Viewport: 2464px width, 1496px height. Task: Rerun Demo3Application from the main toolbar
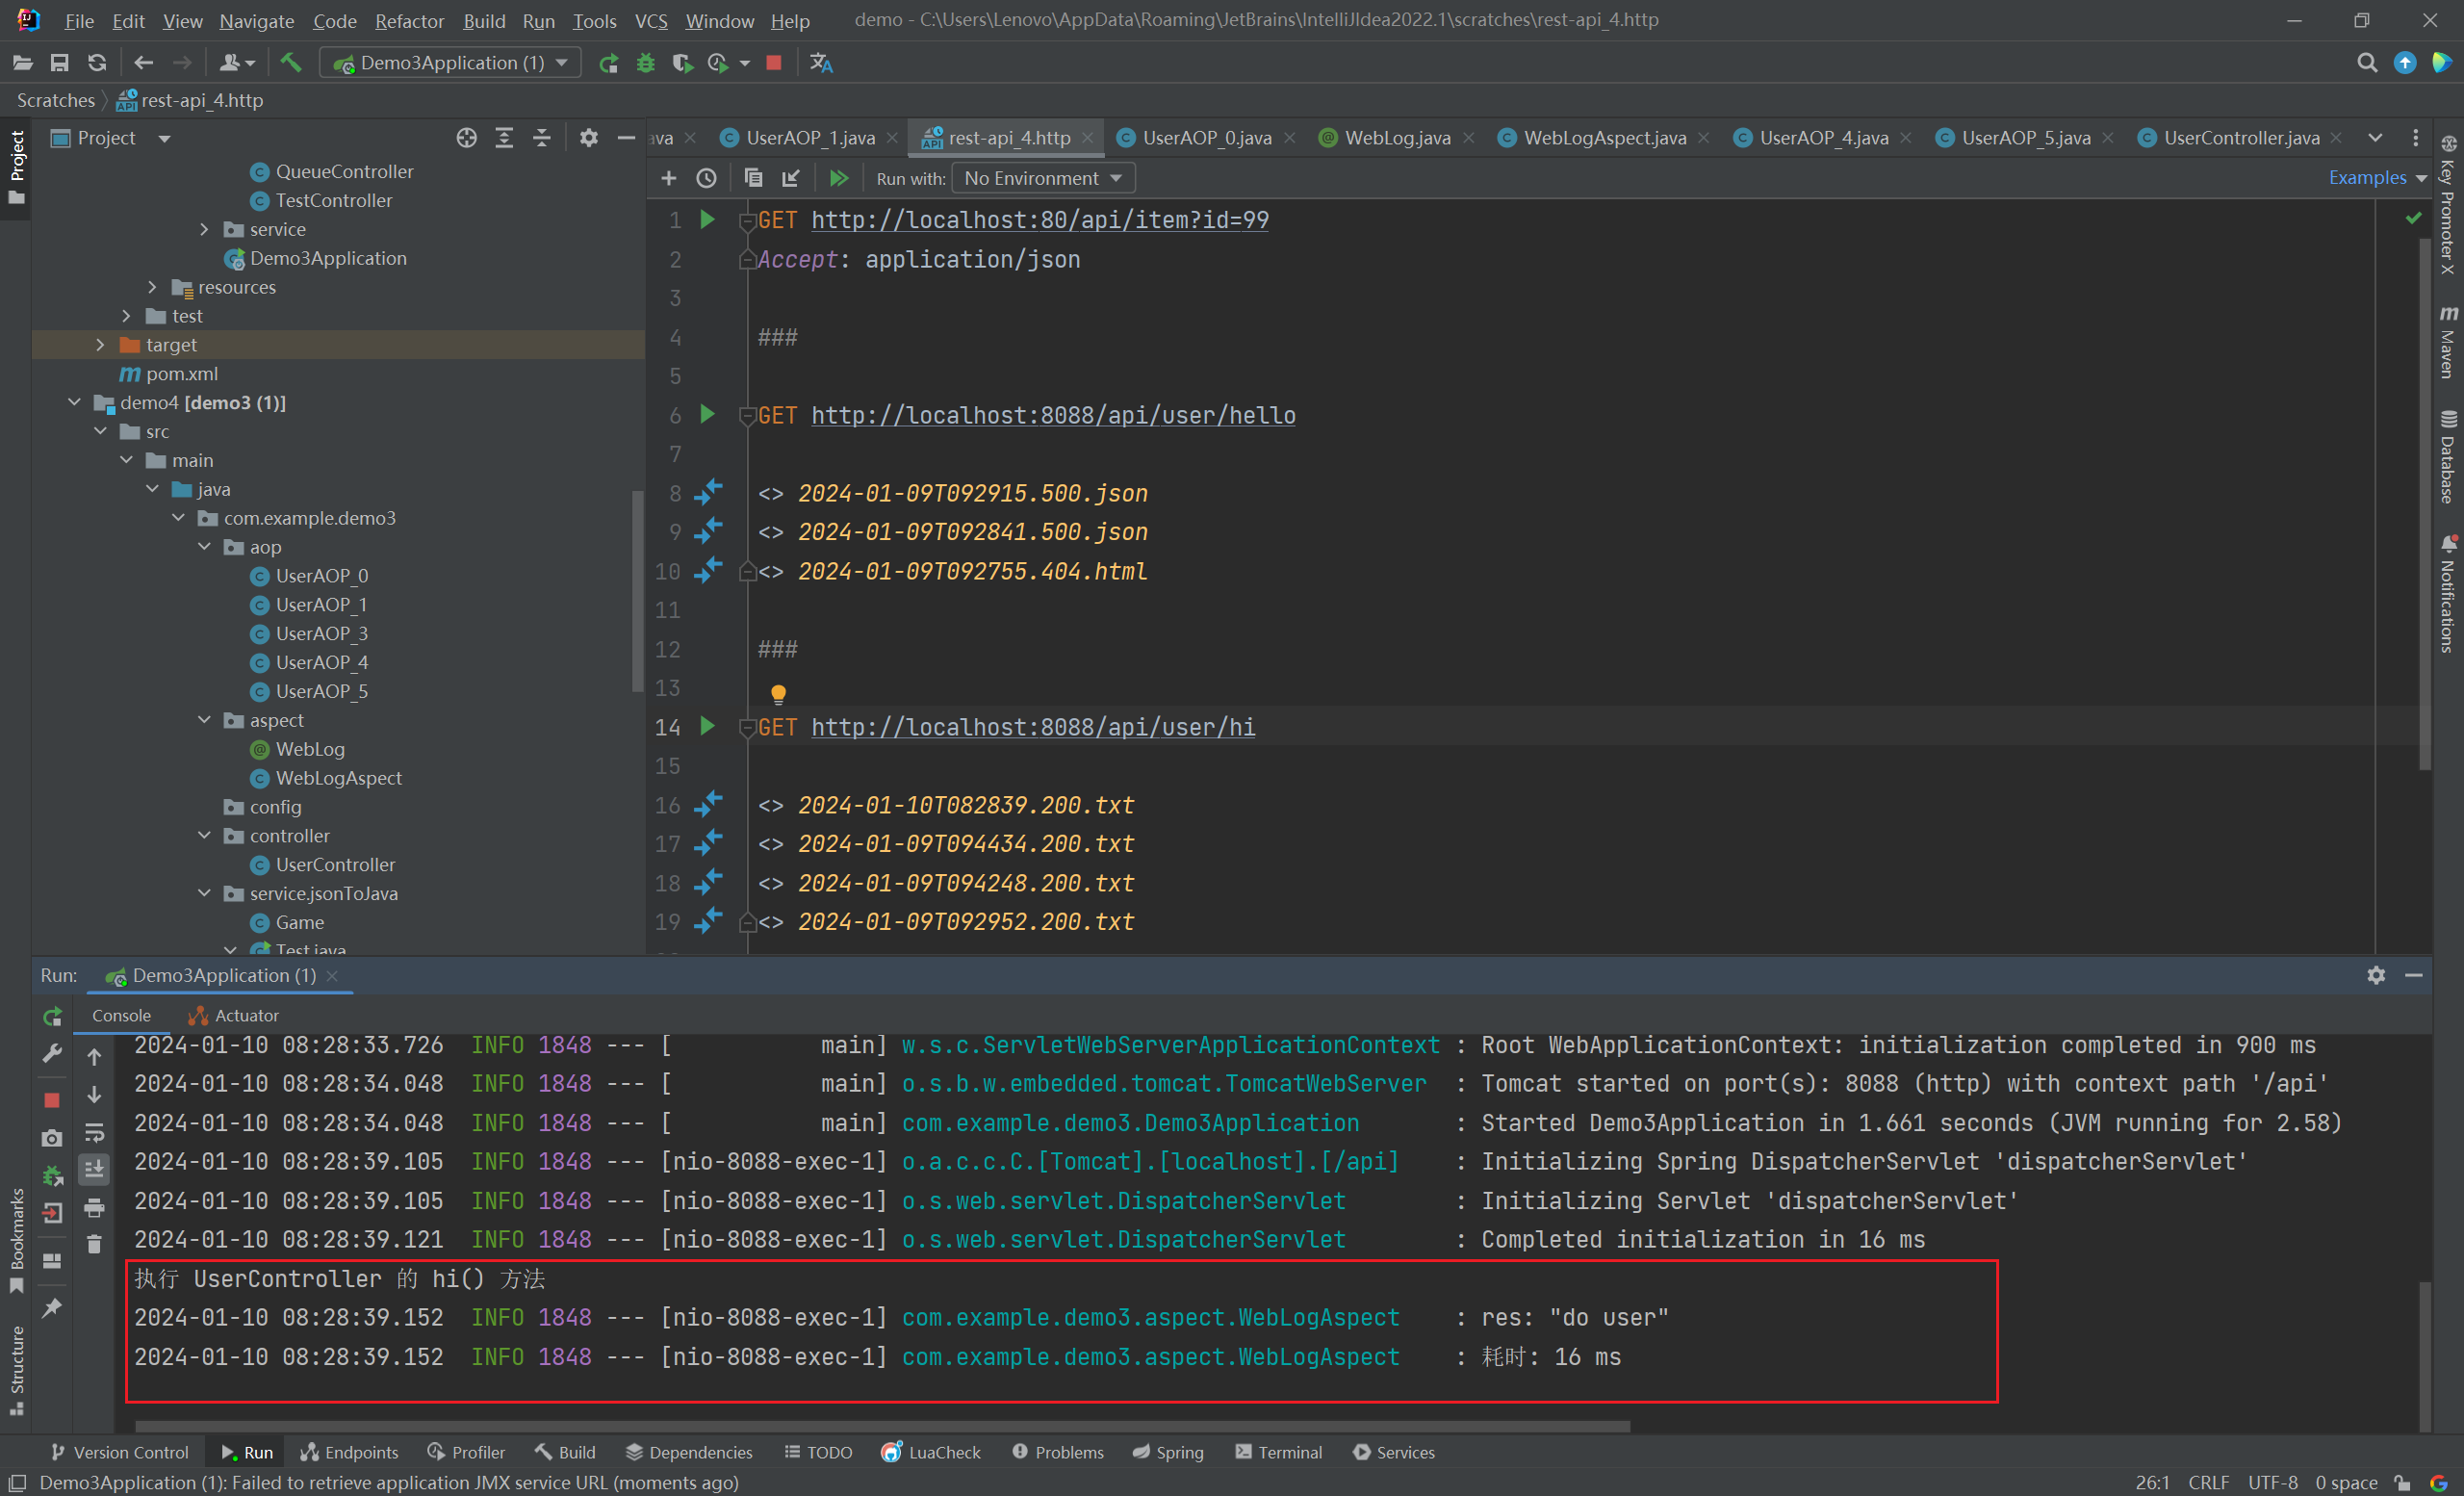click(608, 63)
